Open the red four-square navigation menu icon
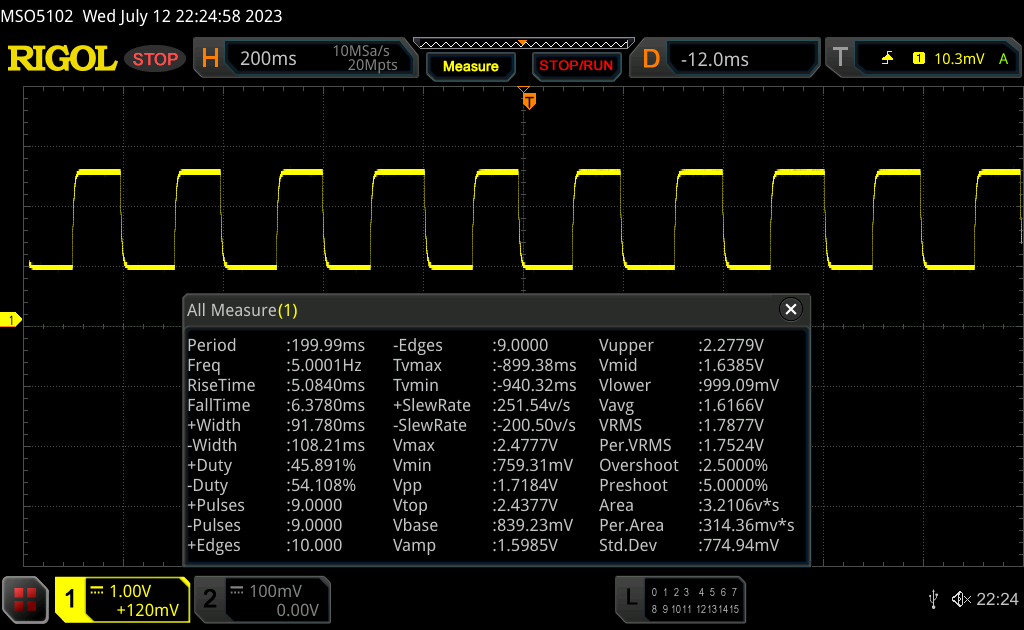1024x630 pixels. click(25, 599)
